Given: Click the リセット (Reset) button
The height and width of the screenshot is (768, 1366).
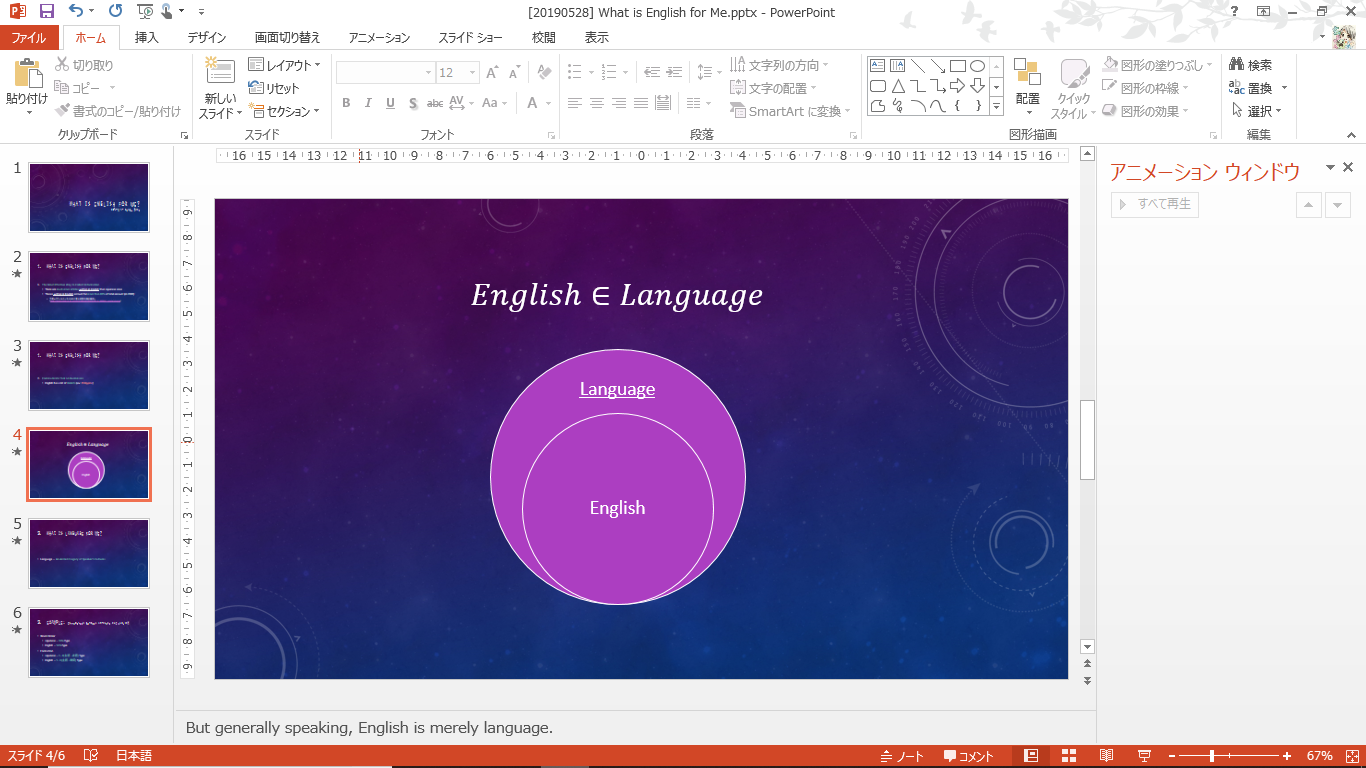Looking at the screenshot, I should click(x=275, y=88).
